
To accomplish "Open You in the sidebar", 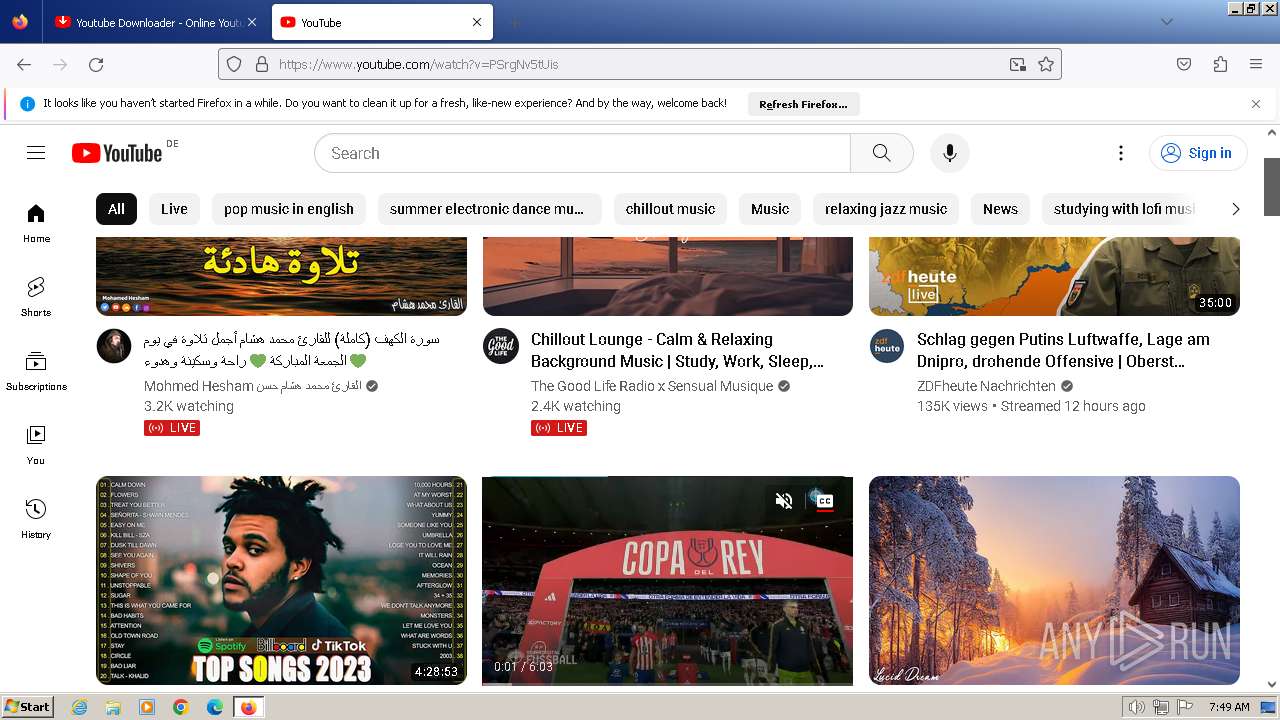I will click(36, 445).
